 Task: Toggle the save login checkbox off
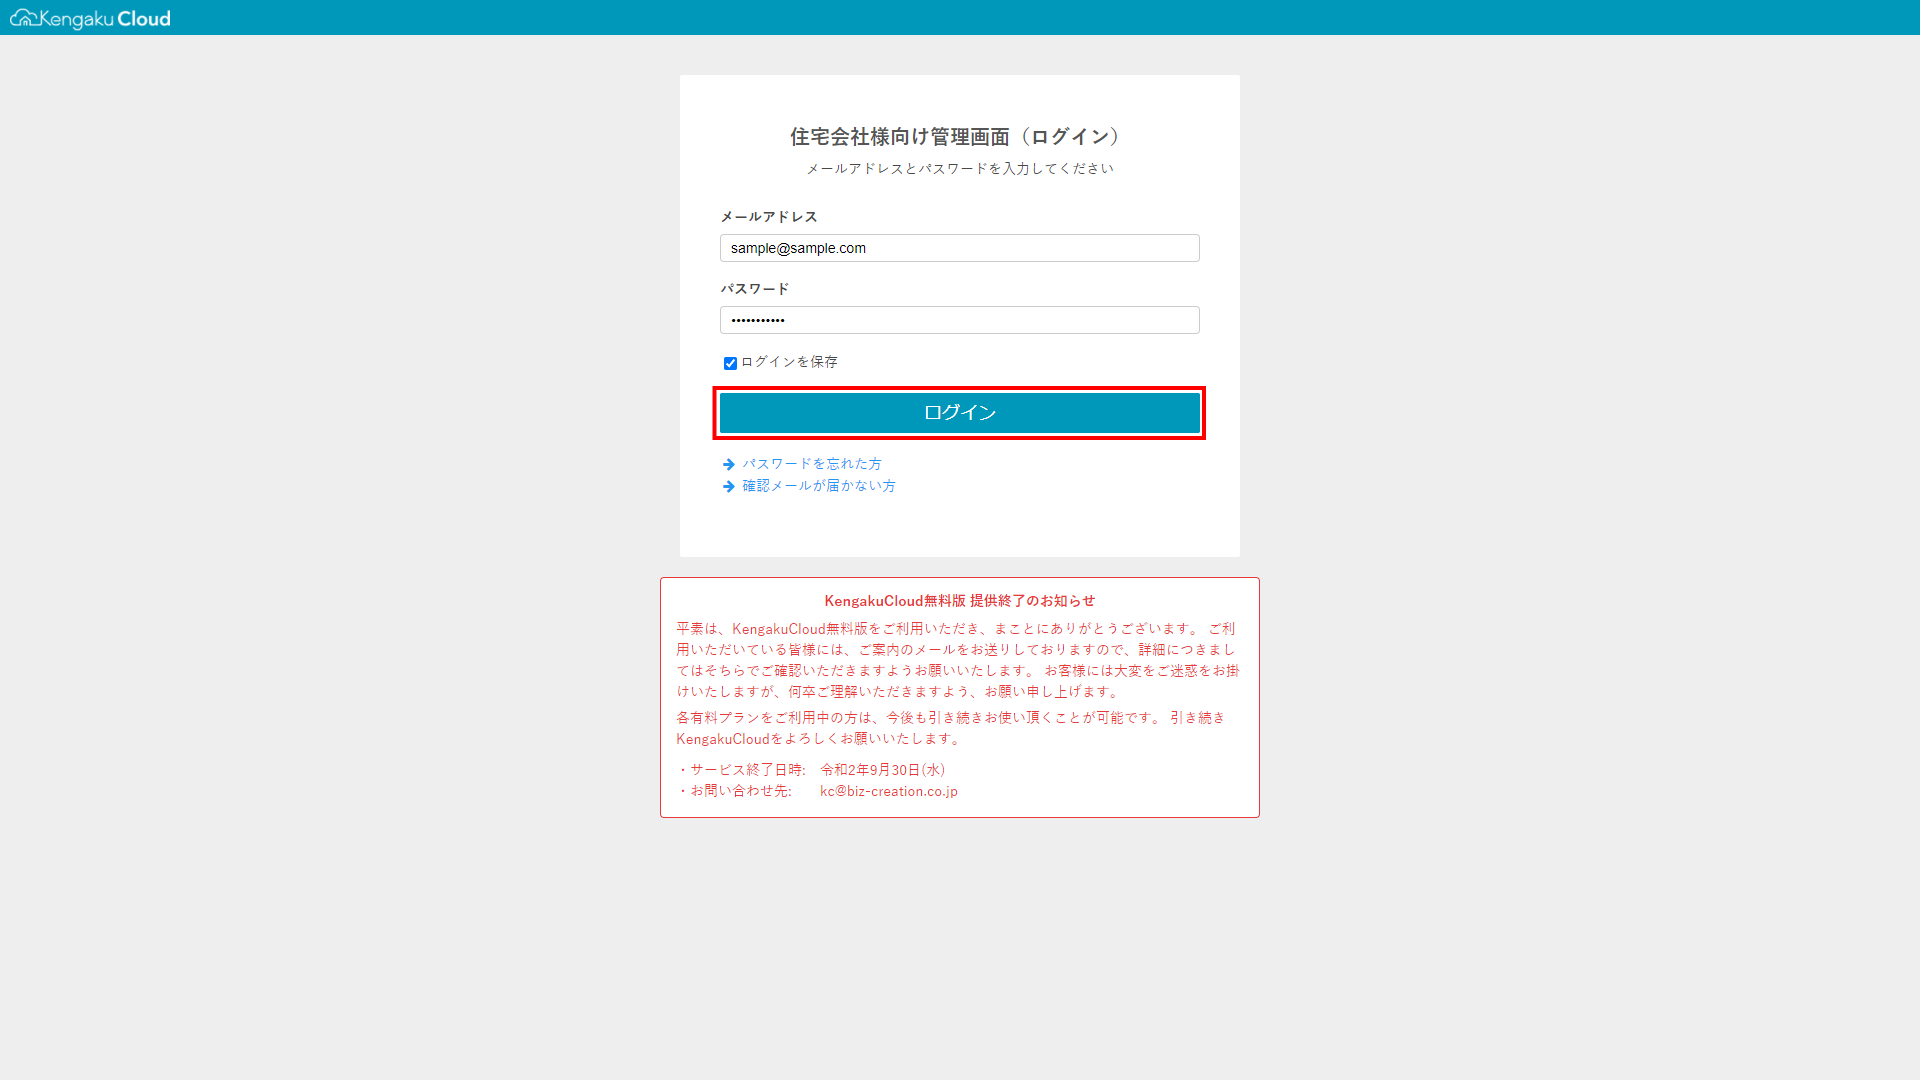coord(728,363)
